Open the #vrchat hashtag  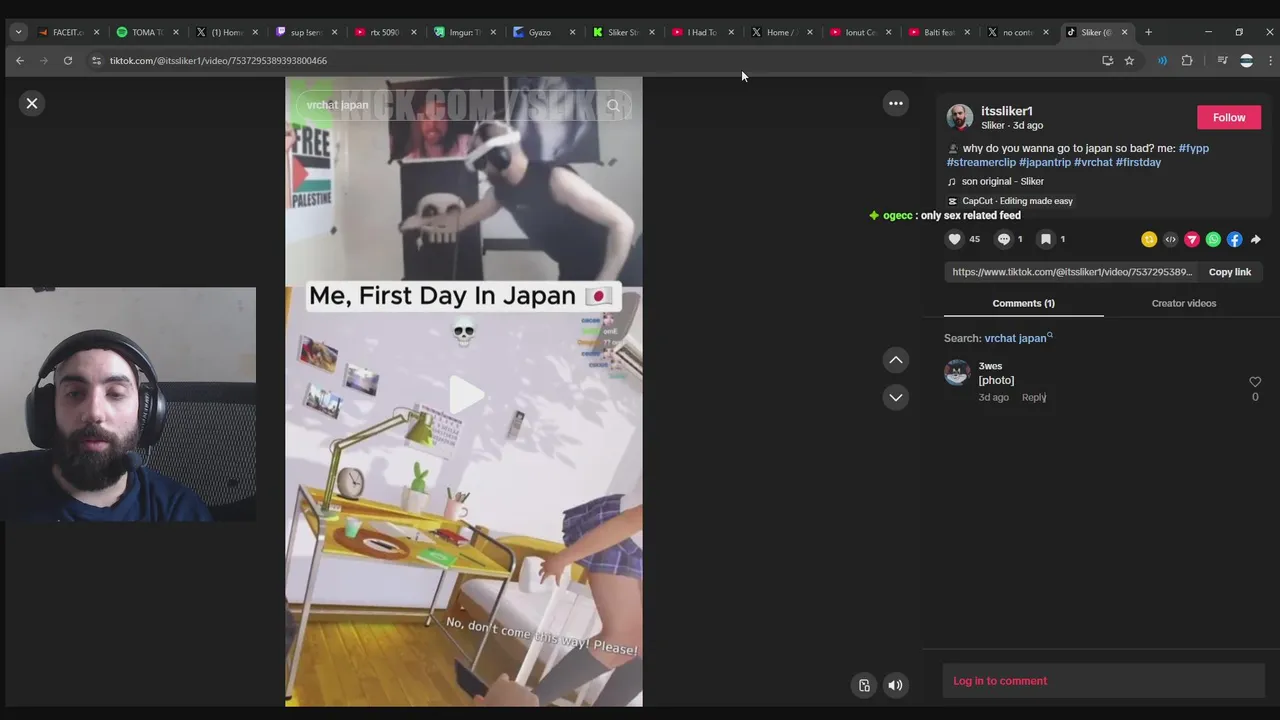pos(1093,162)
